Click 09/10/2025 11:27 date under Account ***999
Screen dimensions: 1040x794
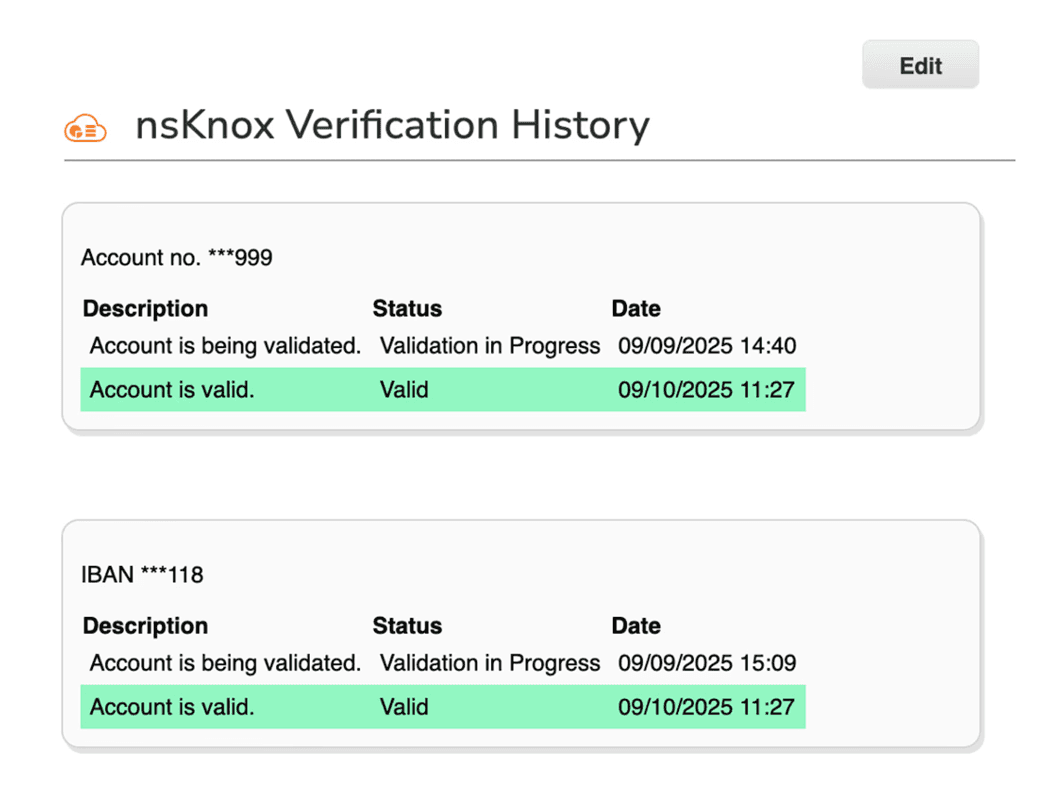click(x=706, y=389)
